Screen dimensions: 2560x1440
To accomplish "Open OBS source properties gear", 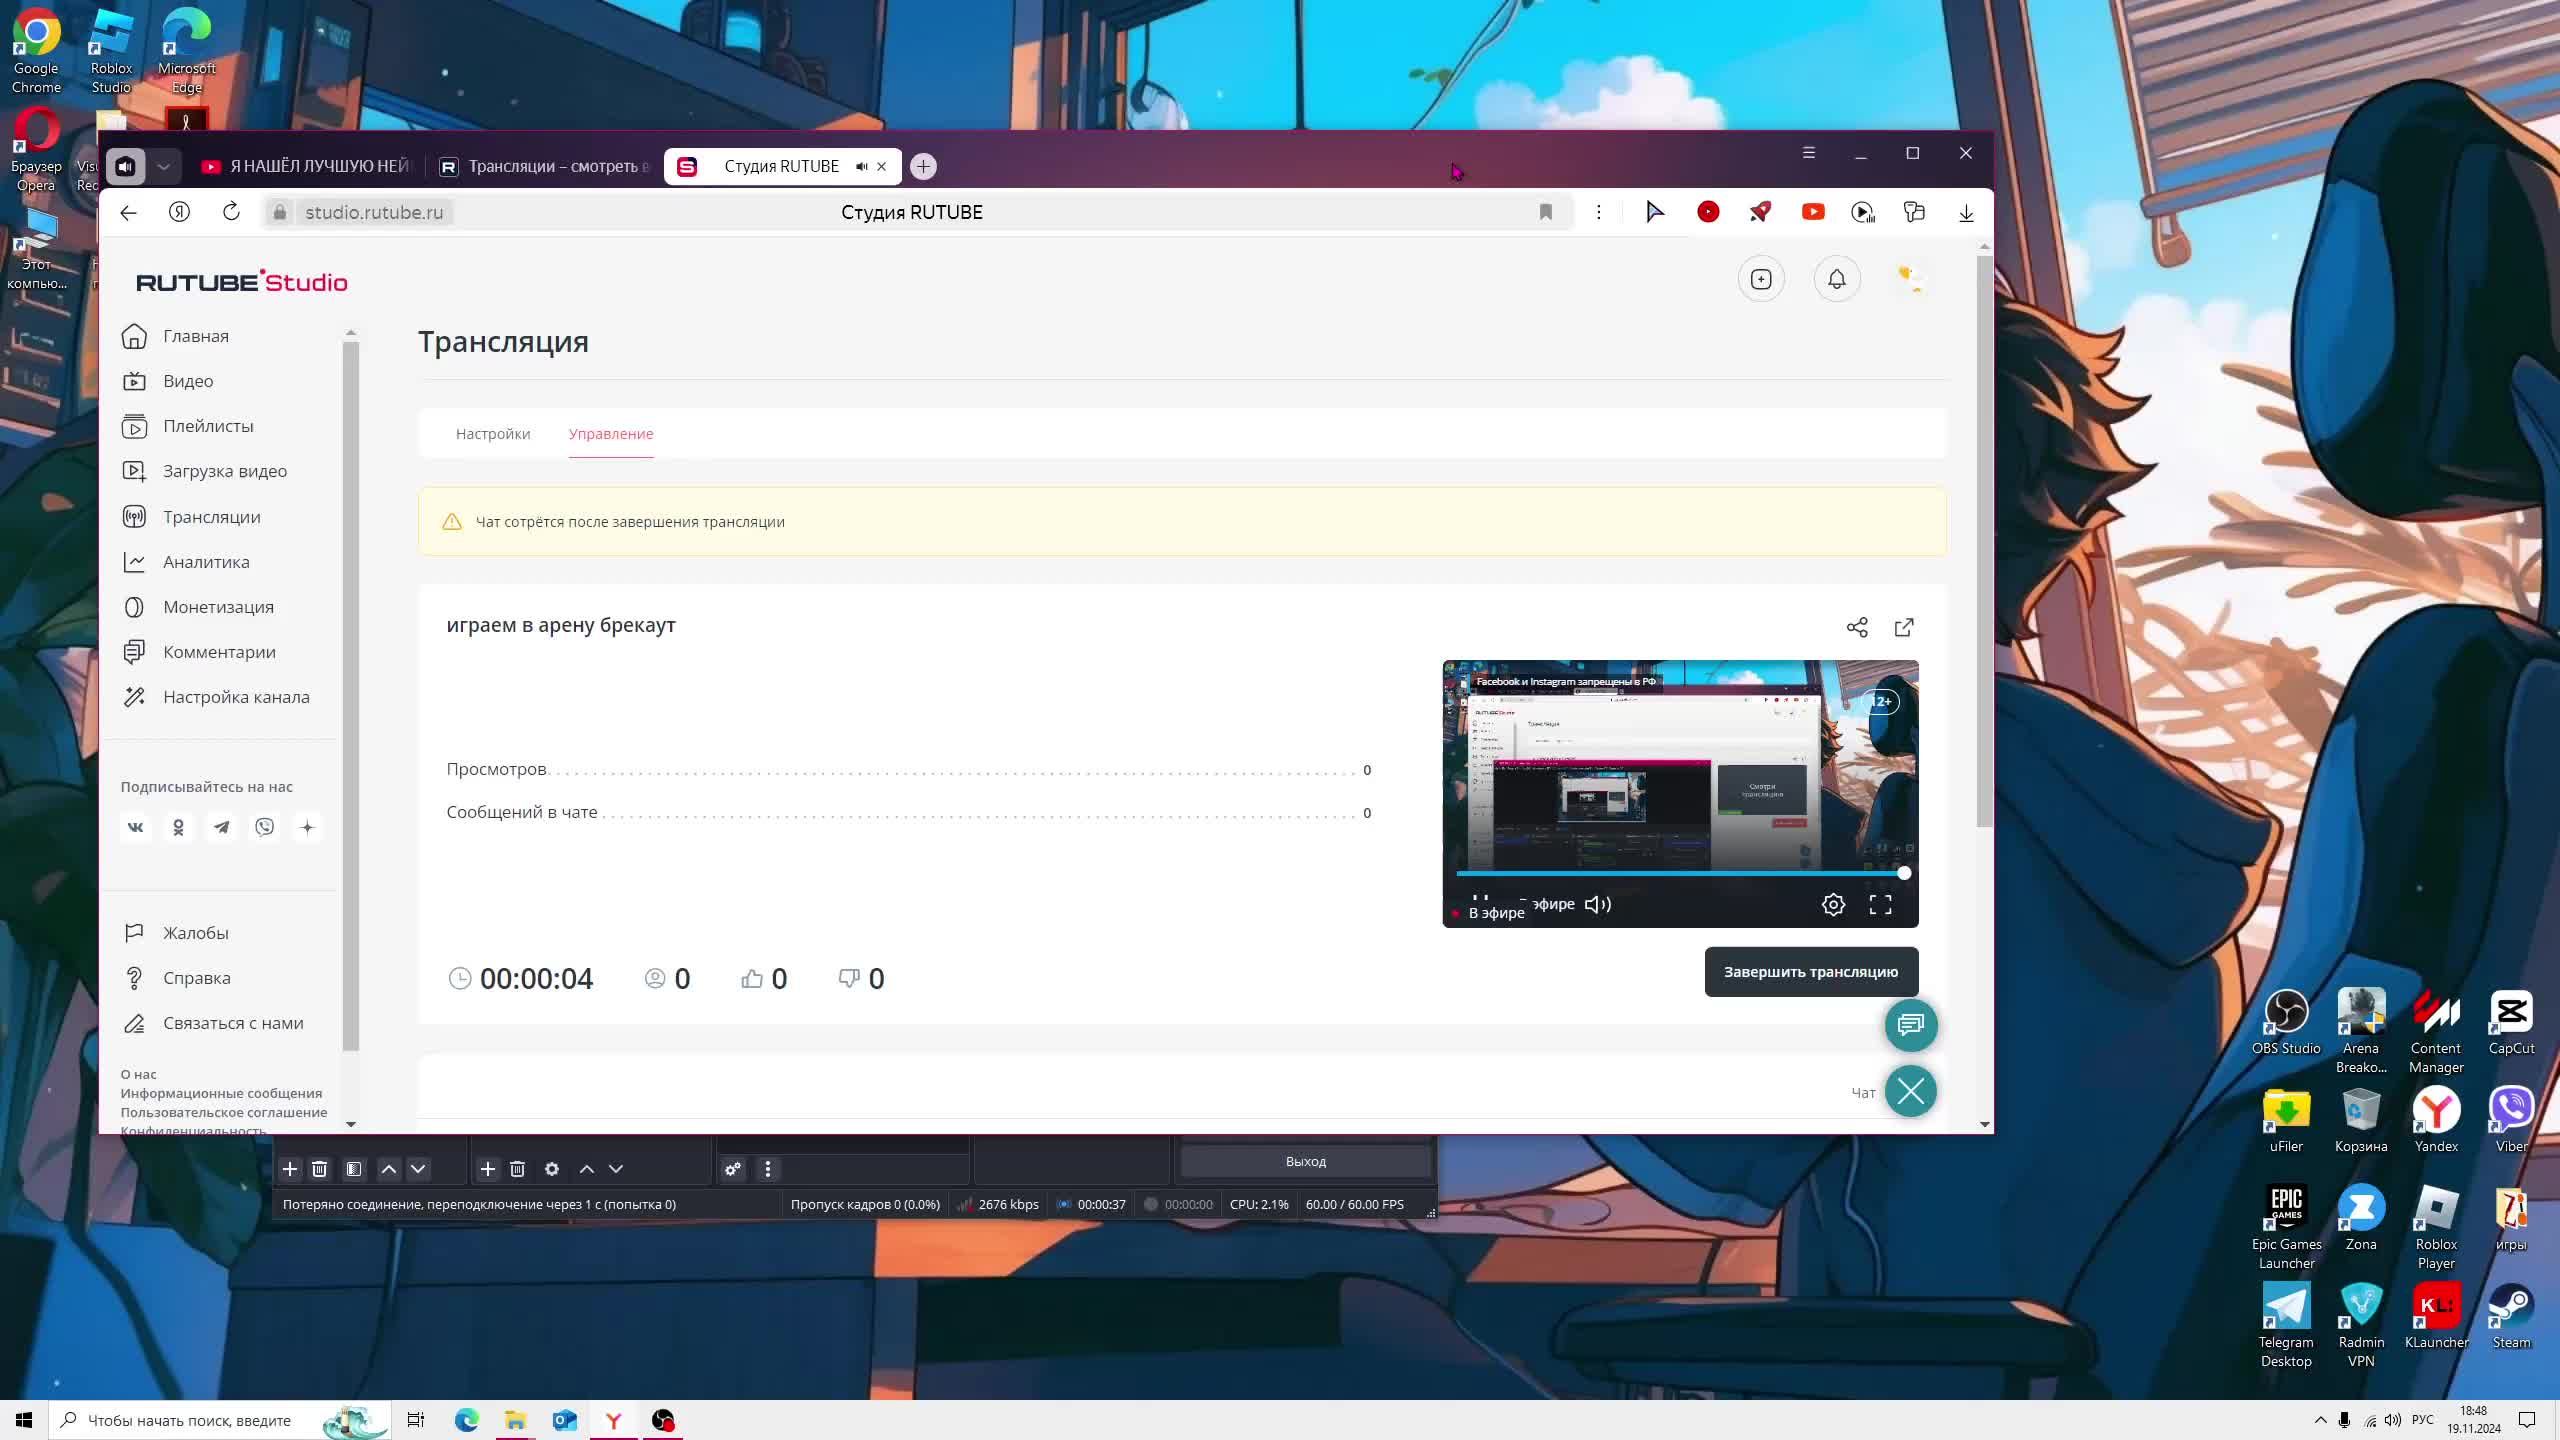I will click(551, 1169).
